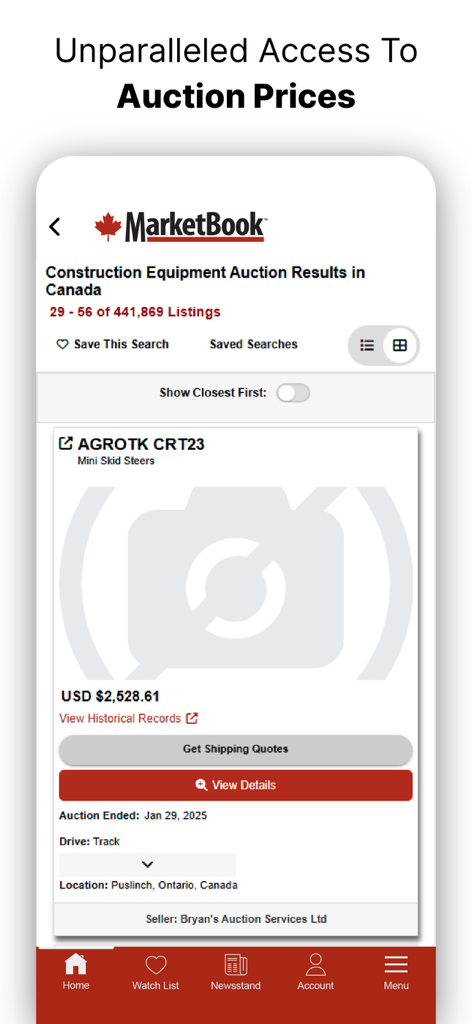Open external link icon next to AGROTK CRT23

[x=66, y=443]
